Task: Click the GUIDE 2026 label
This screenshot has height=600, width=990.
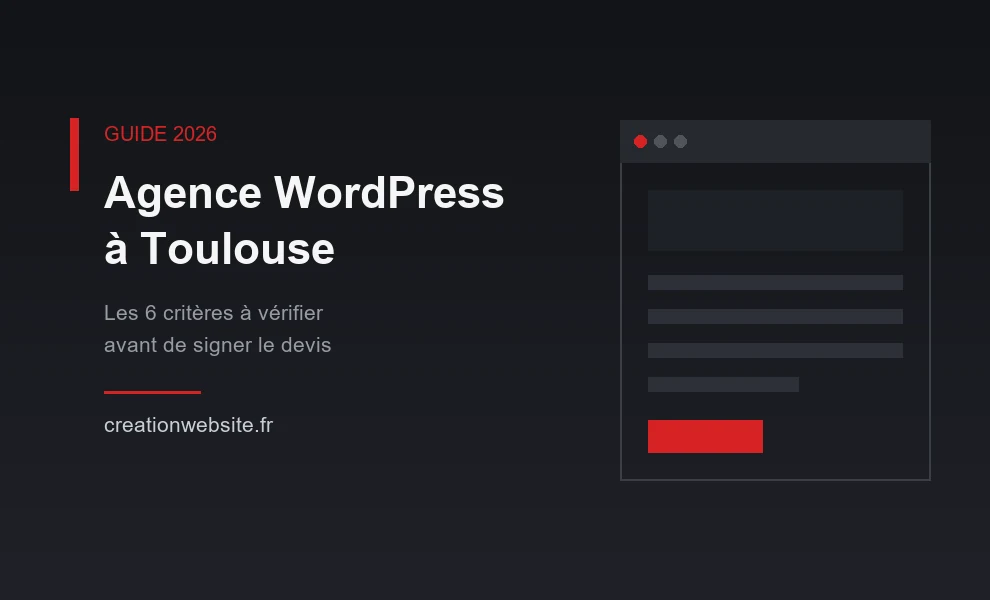Action: (160, 134)
